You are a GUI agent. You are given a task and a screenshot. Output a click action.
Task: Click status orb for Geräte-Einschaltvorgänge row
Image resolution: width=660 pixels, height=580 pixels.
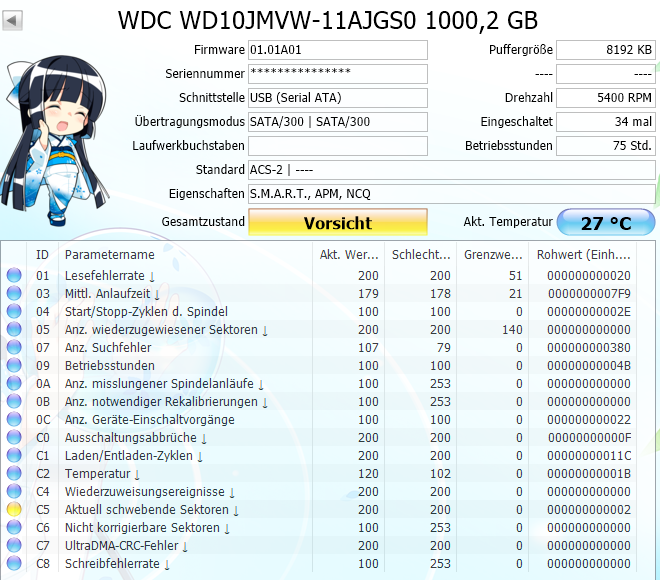(14, 419)
